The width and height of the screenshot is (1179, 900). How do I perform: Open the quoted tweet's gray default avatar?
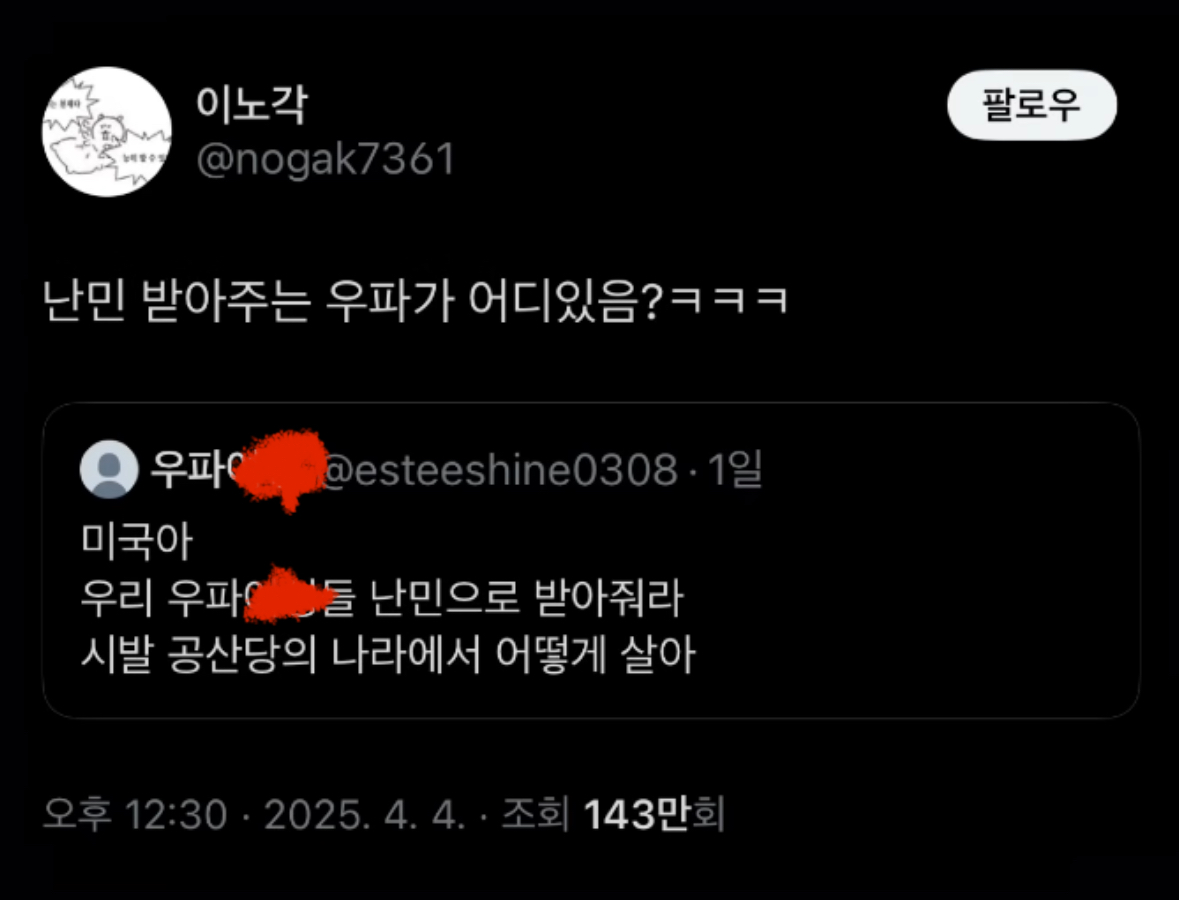(109, 469)
